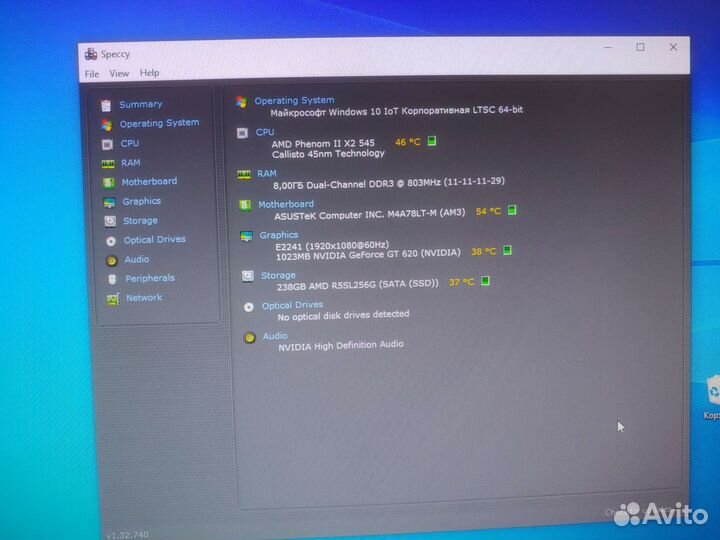This screenshot has width=720, height=540.
Task: Click the Graphics temperature 38 °C value
Action: pyautogui.click(x=484, y=252)
